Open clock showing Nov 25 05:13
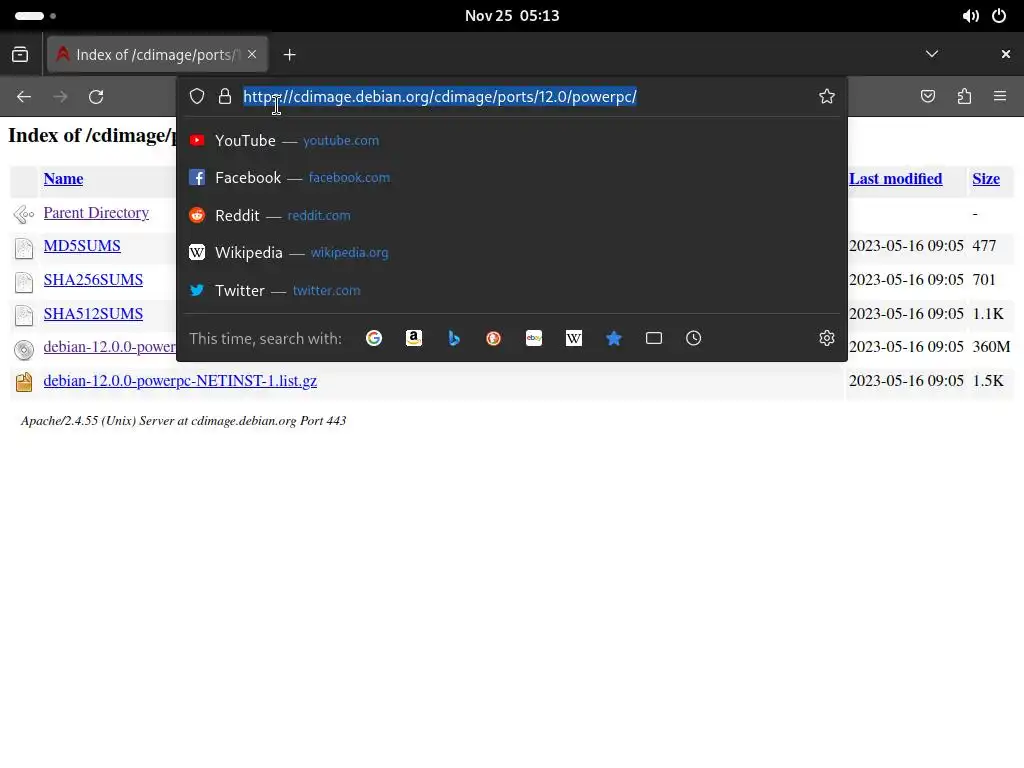The height and width of the screenshot is (768, 1024). click(512, 16)
